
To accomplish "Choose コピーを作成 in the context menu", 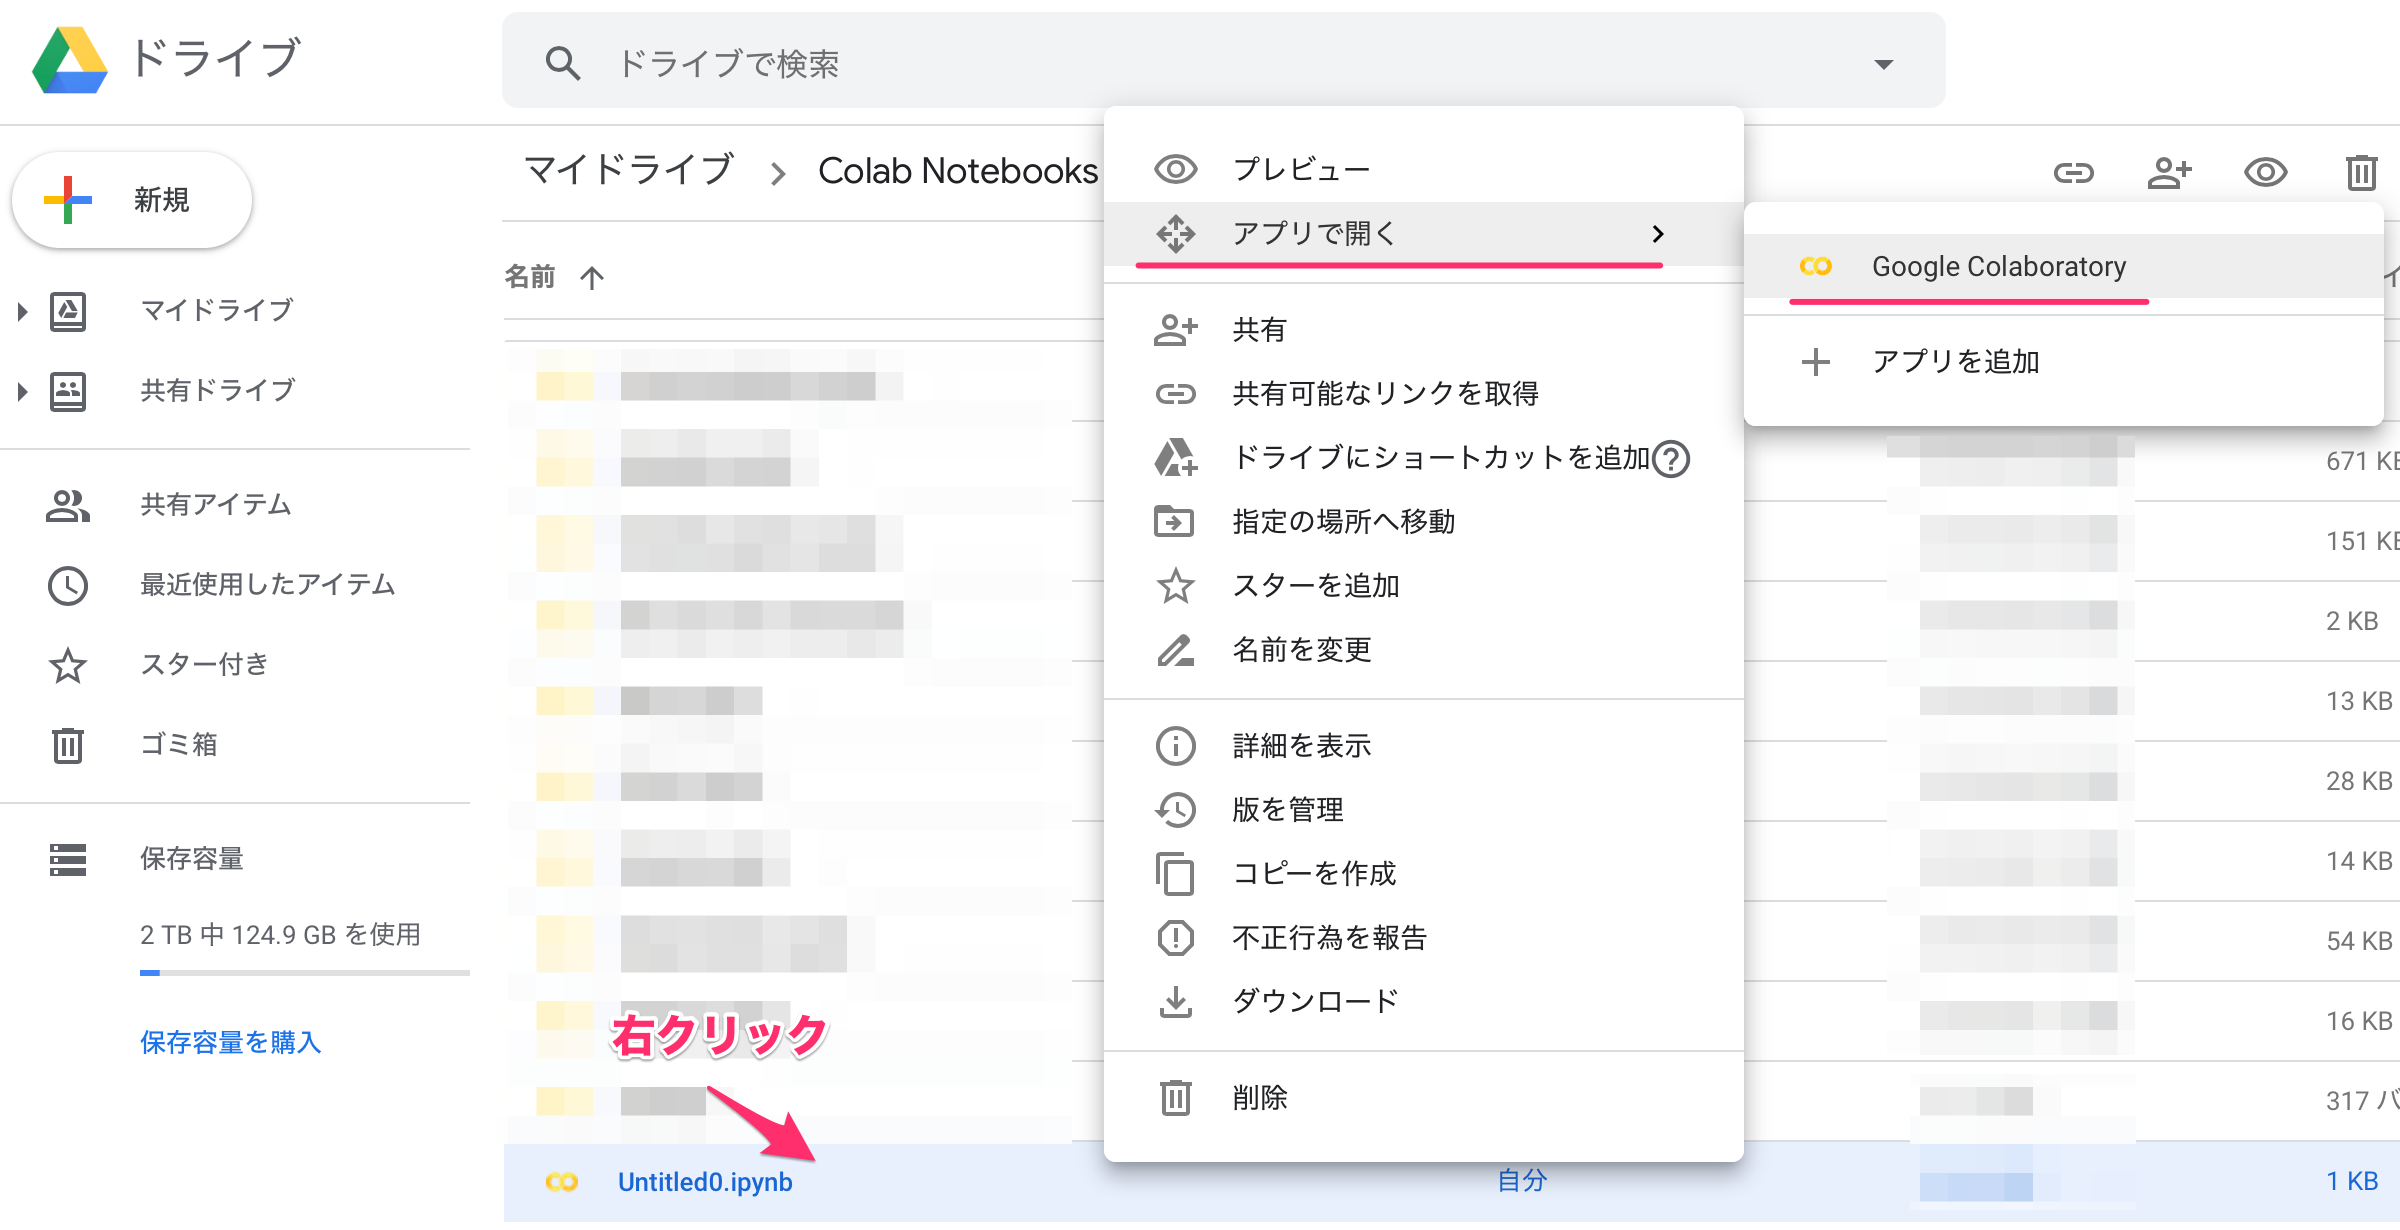I will coord(1314,873).
